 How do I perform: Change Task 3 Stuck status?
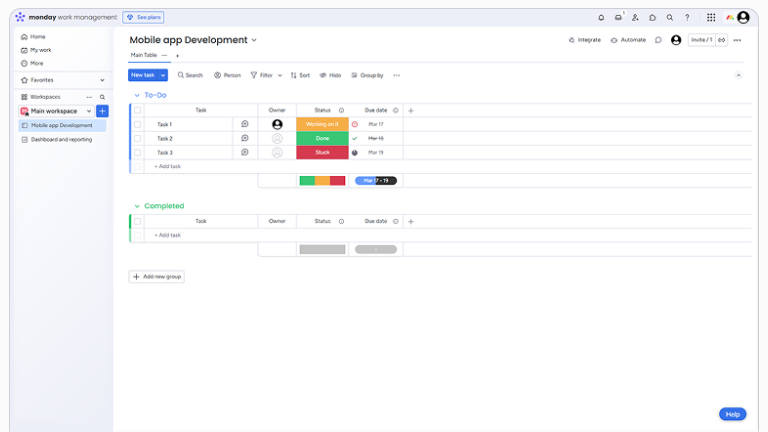[322, 153]
